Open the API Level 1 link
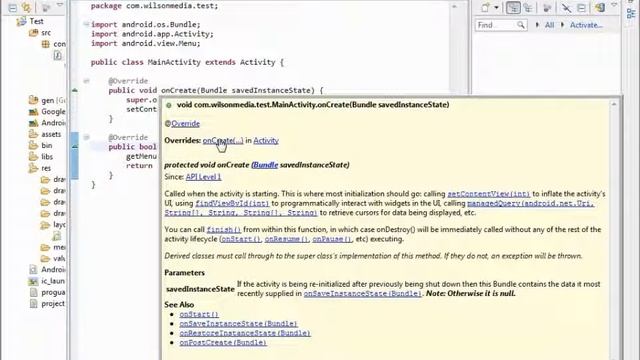The width and height of the screenshot is (640, 360). point(203,177)
